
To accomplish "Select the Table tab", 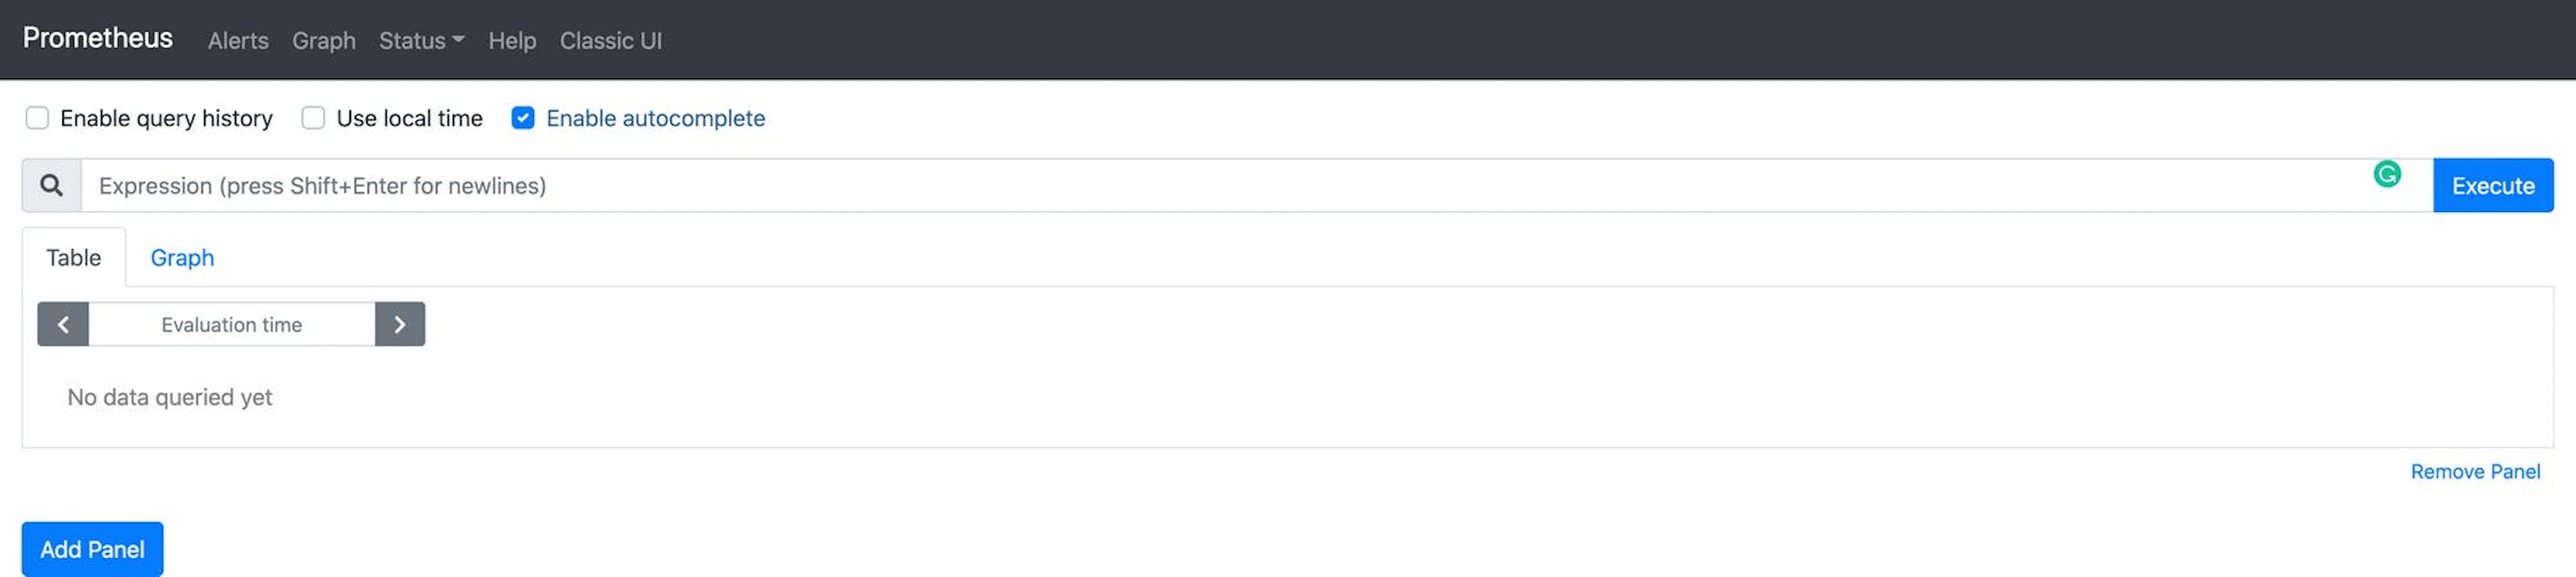I will point(74,257).
